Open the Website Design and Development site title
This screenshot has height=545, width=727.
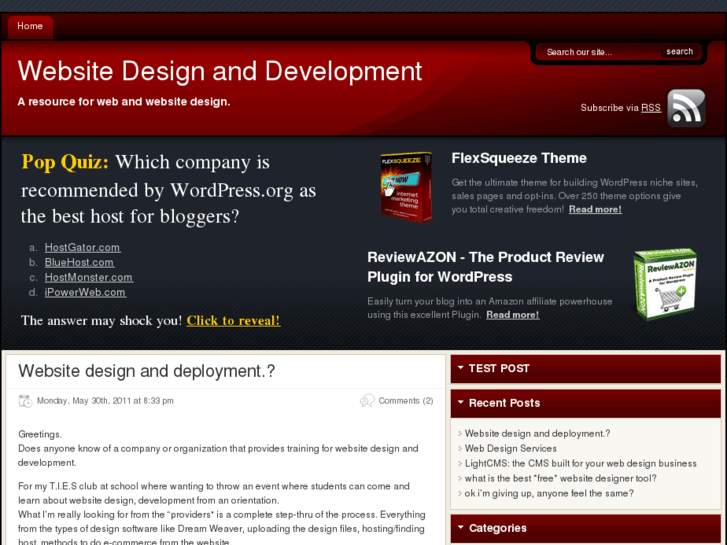point(220,71)
